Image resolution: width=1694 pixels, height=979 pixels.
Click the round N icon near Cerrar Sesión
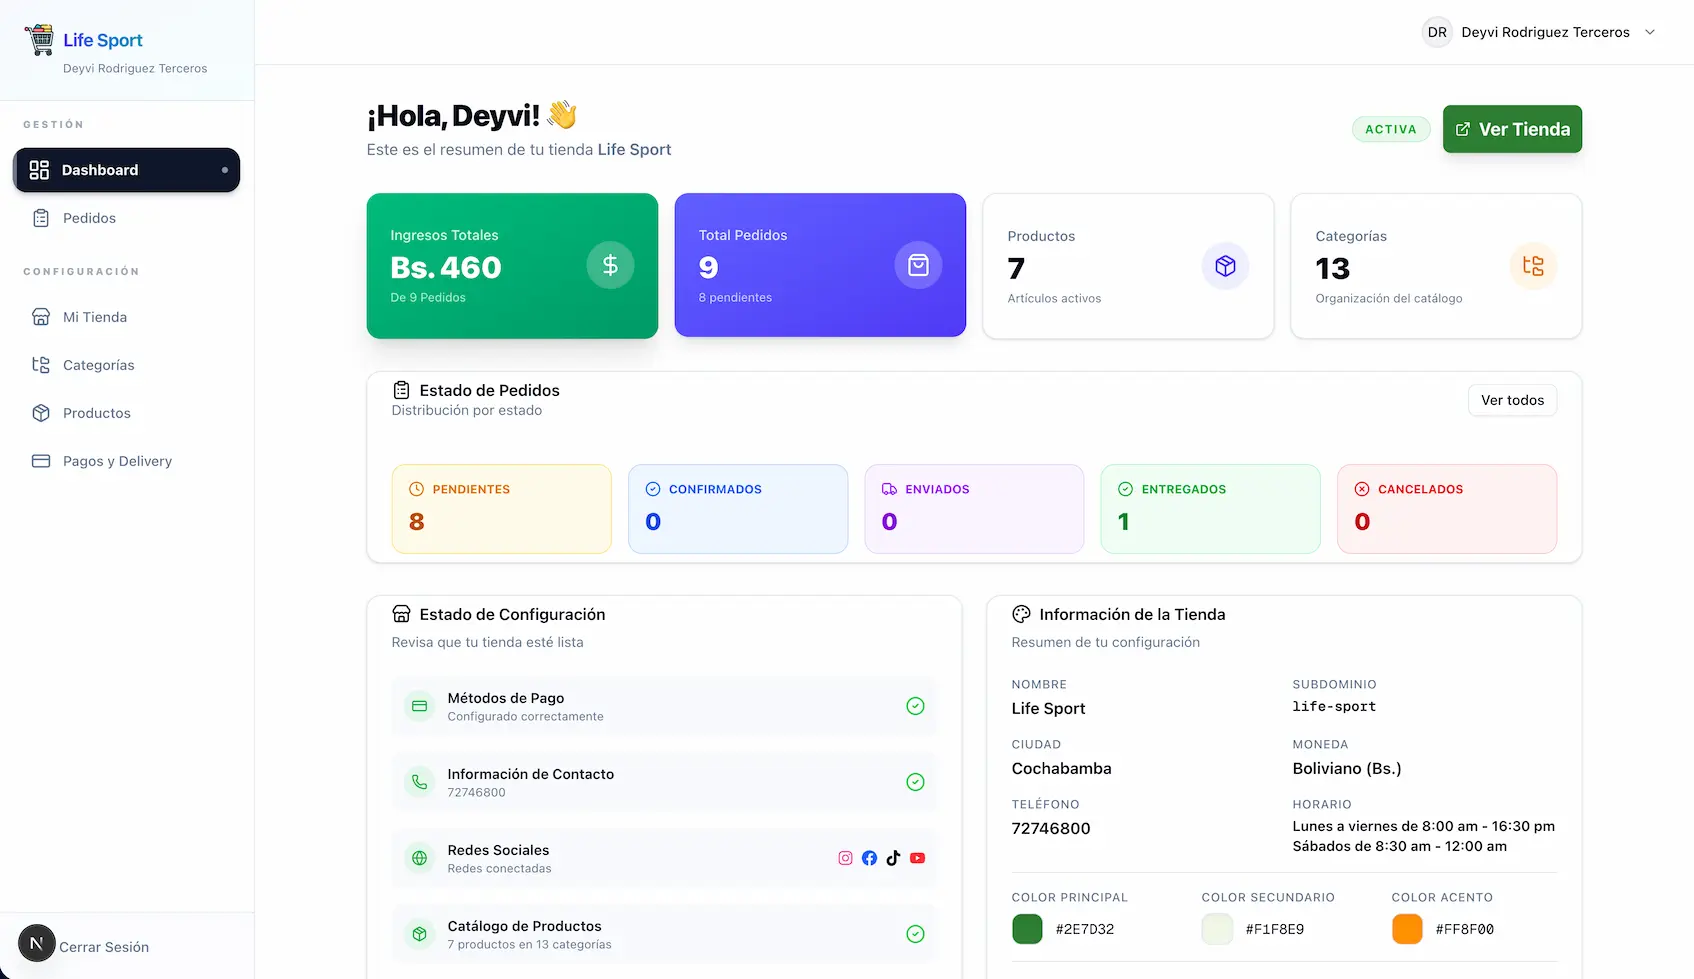point(37,943)
